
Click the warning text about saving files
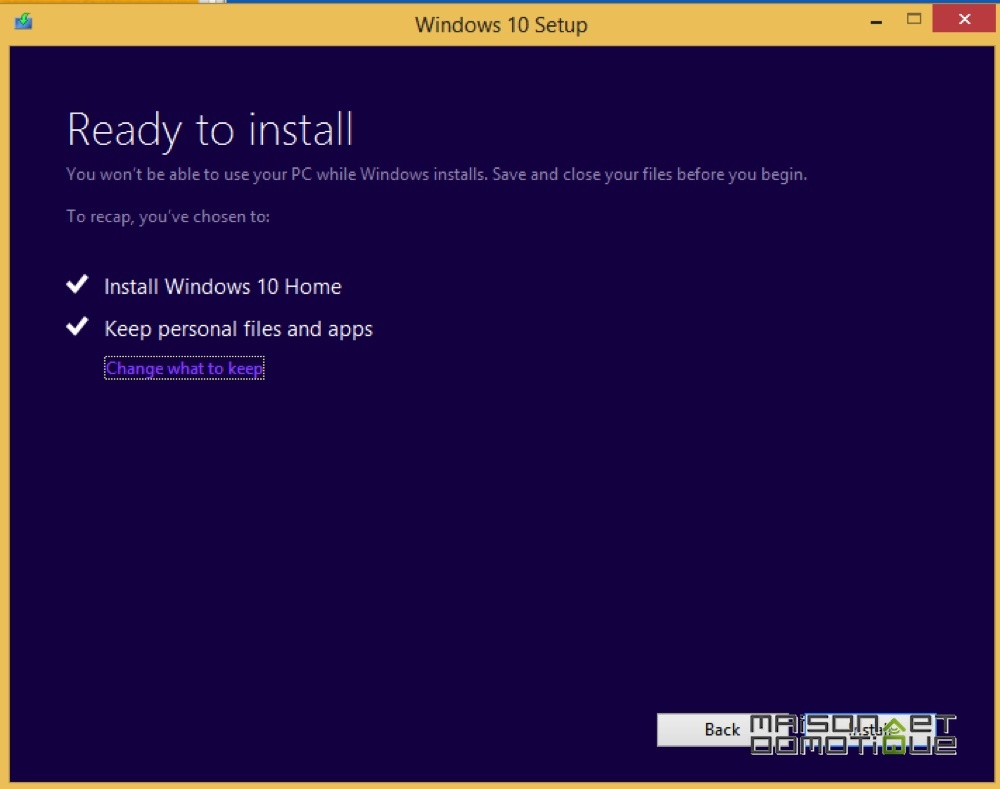pyautogui.click(x=437, y=174)
